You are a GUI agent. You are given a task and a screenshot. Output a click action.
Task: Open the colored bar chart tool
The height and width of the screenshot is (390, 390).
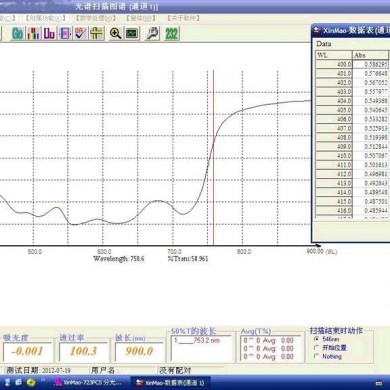click(x=33, y=33)
